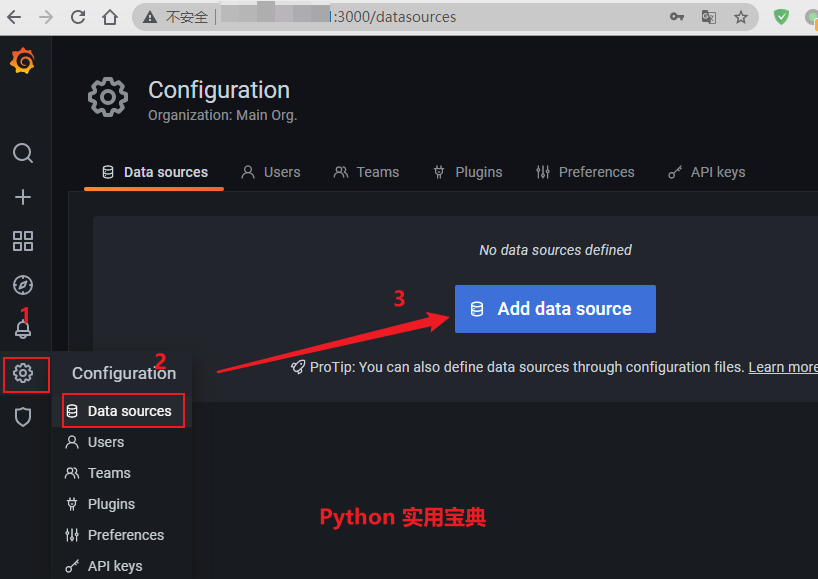
Task: Open the API keys tab
Action: coord(707,172)
